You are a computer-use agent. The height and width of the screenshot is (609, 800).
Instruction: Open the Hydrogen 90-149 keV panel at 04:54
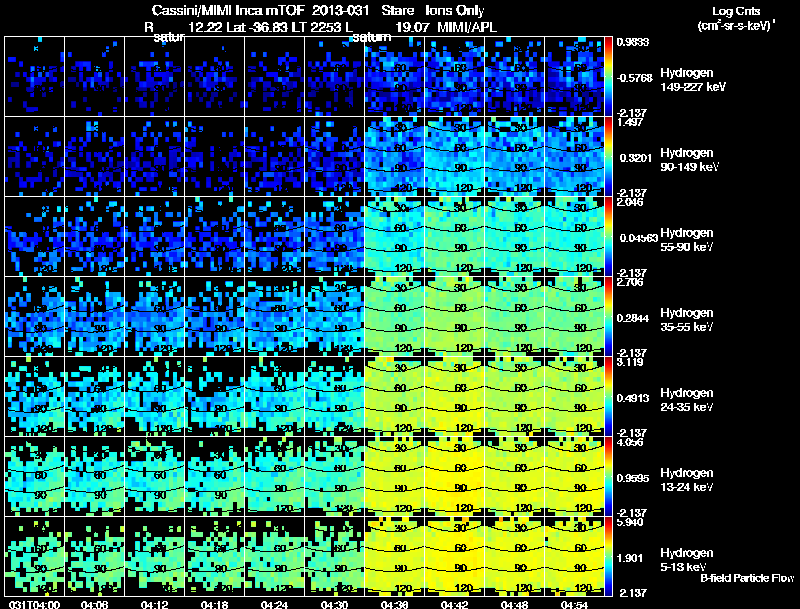[x=574, y=157]
